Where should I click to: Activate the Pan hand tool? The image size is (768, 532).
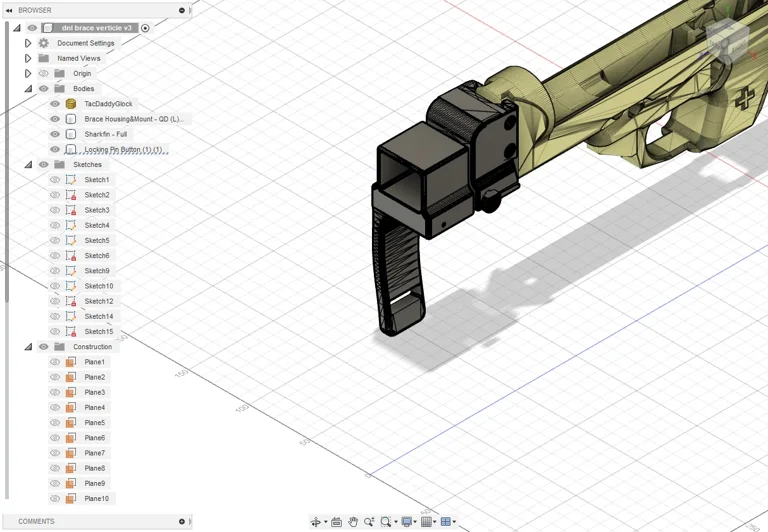353,522
